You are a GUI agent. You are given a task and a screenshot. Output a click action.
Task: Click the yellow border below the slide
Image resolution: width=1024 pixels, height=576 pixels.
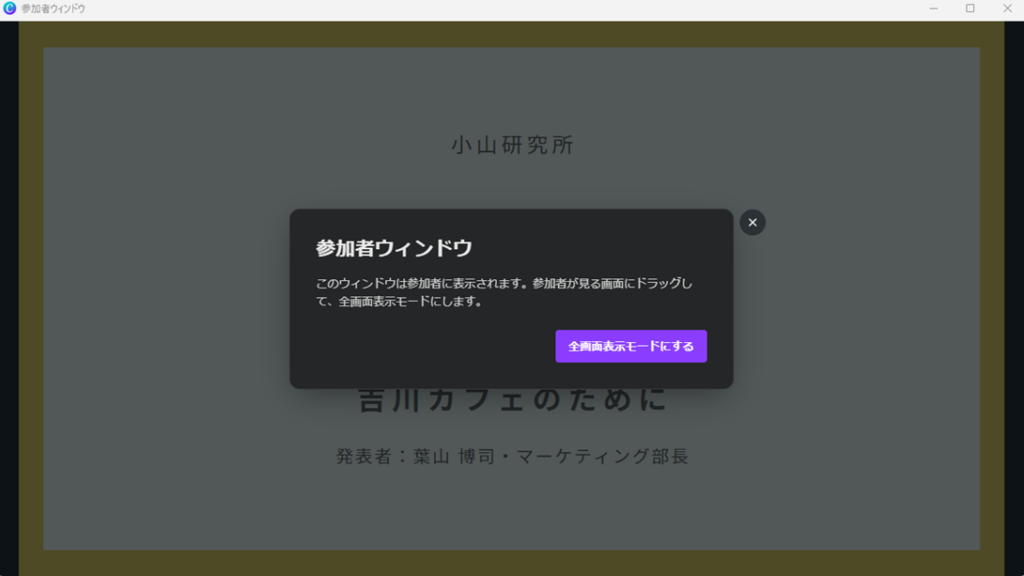tap(512, 562)
